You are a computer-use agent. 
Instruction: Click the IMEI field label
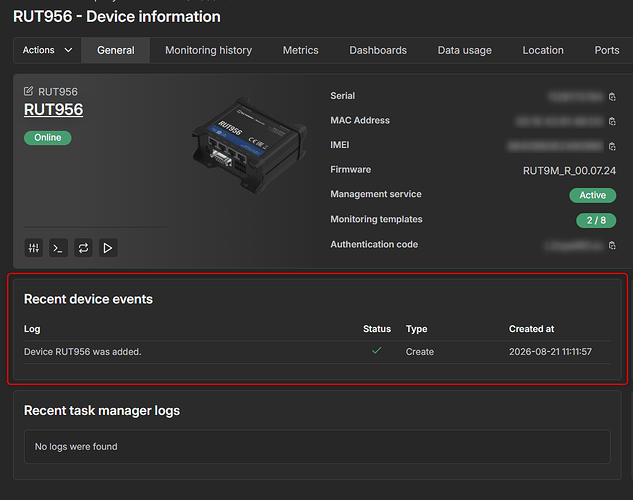coord(340,145)
